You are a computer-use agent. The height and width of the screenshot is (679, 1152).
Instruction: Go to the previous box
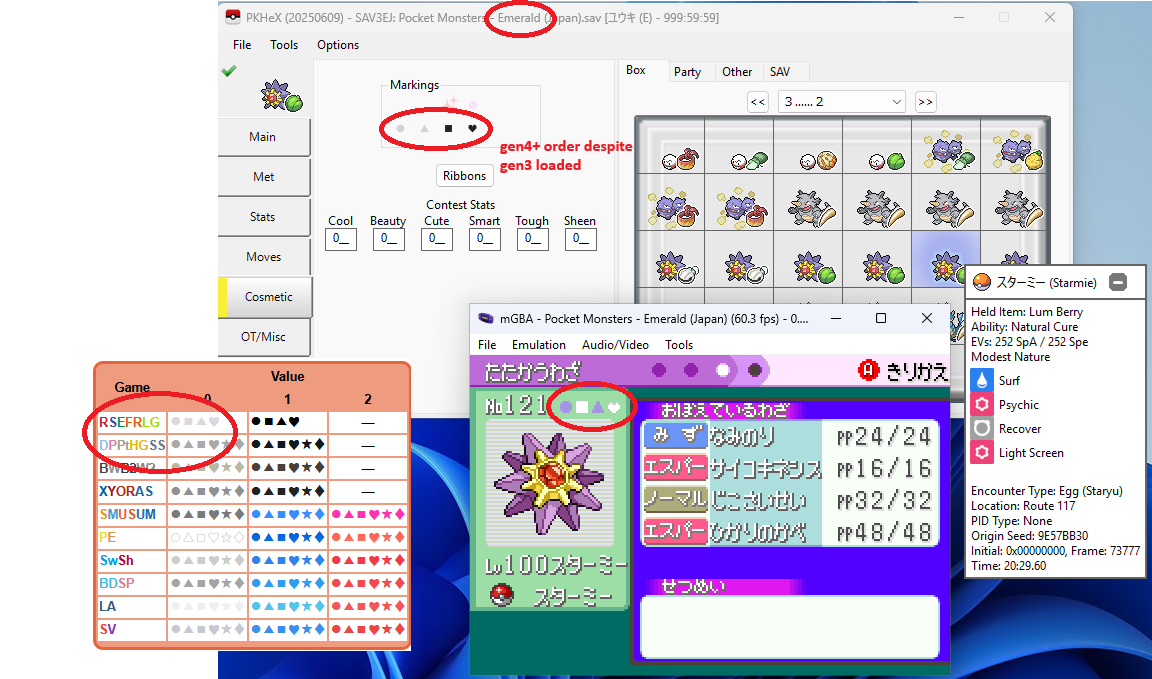[758, 102]
